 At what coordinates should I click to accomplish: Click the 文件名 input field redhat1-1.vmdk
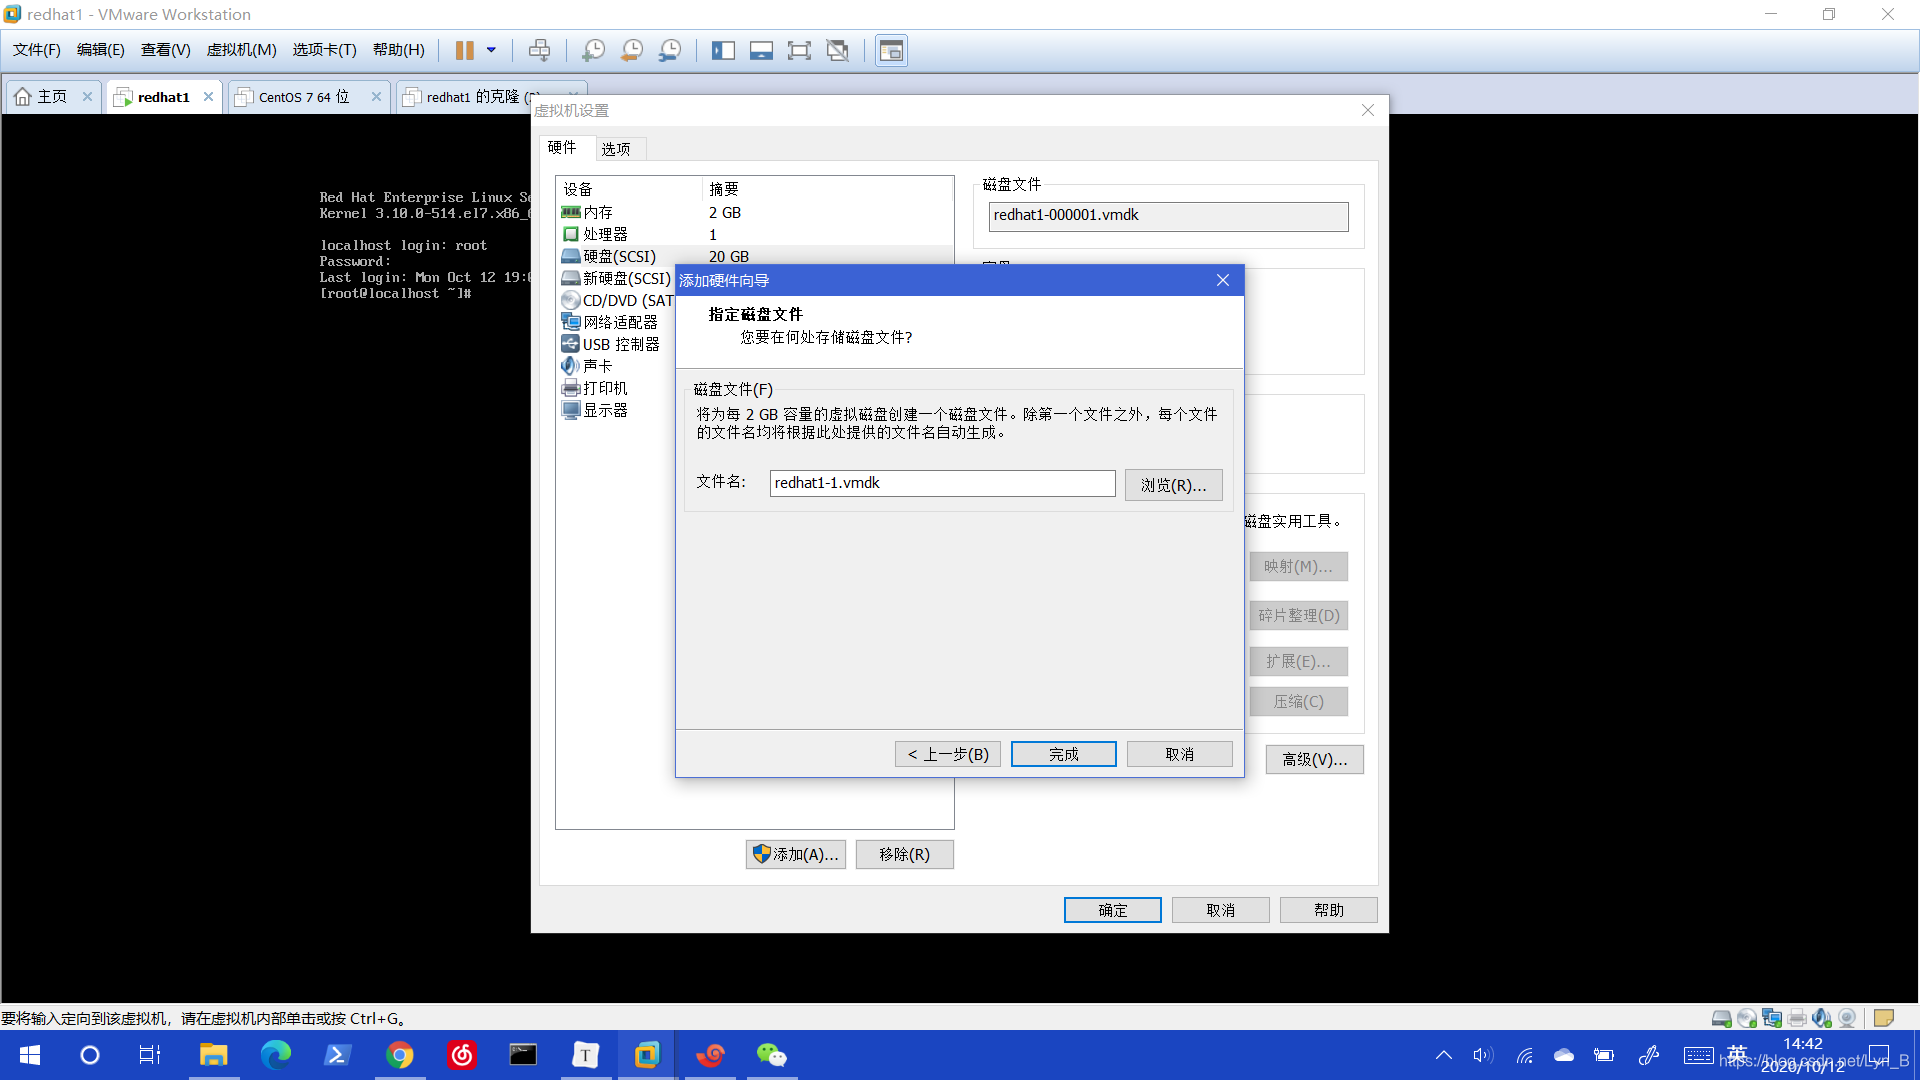[942, 483]
